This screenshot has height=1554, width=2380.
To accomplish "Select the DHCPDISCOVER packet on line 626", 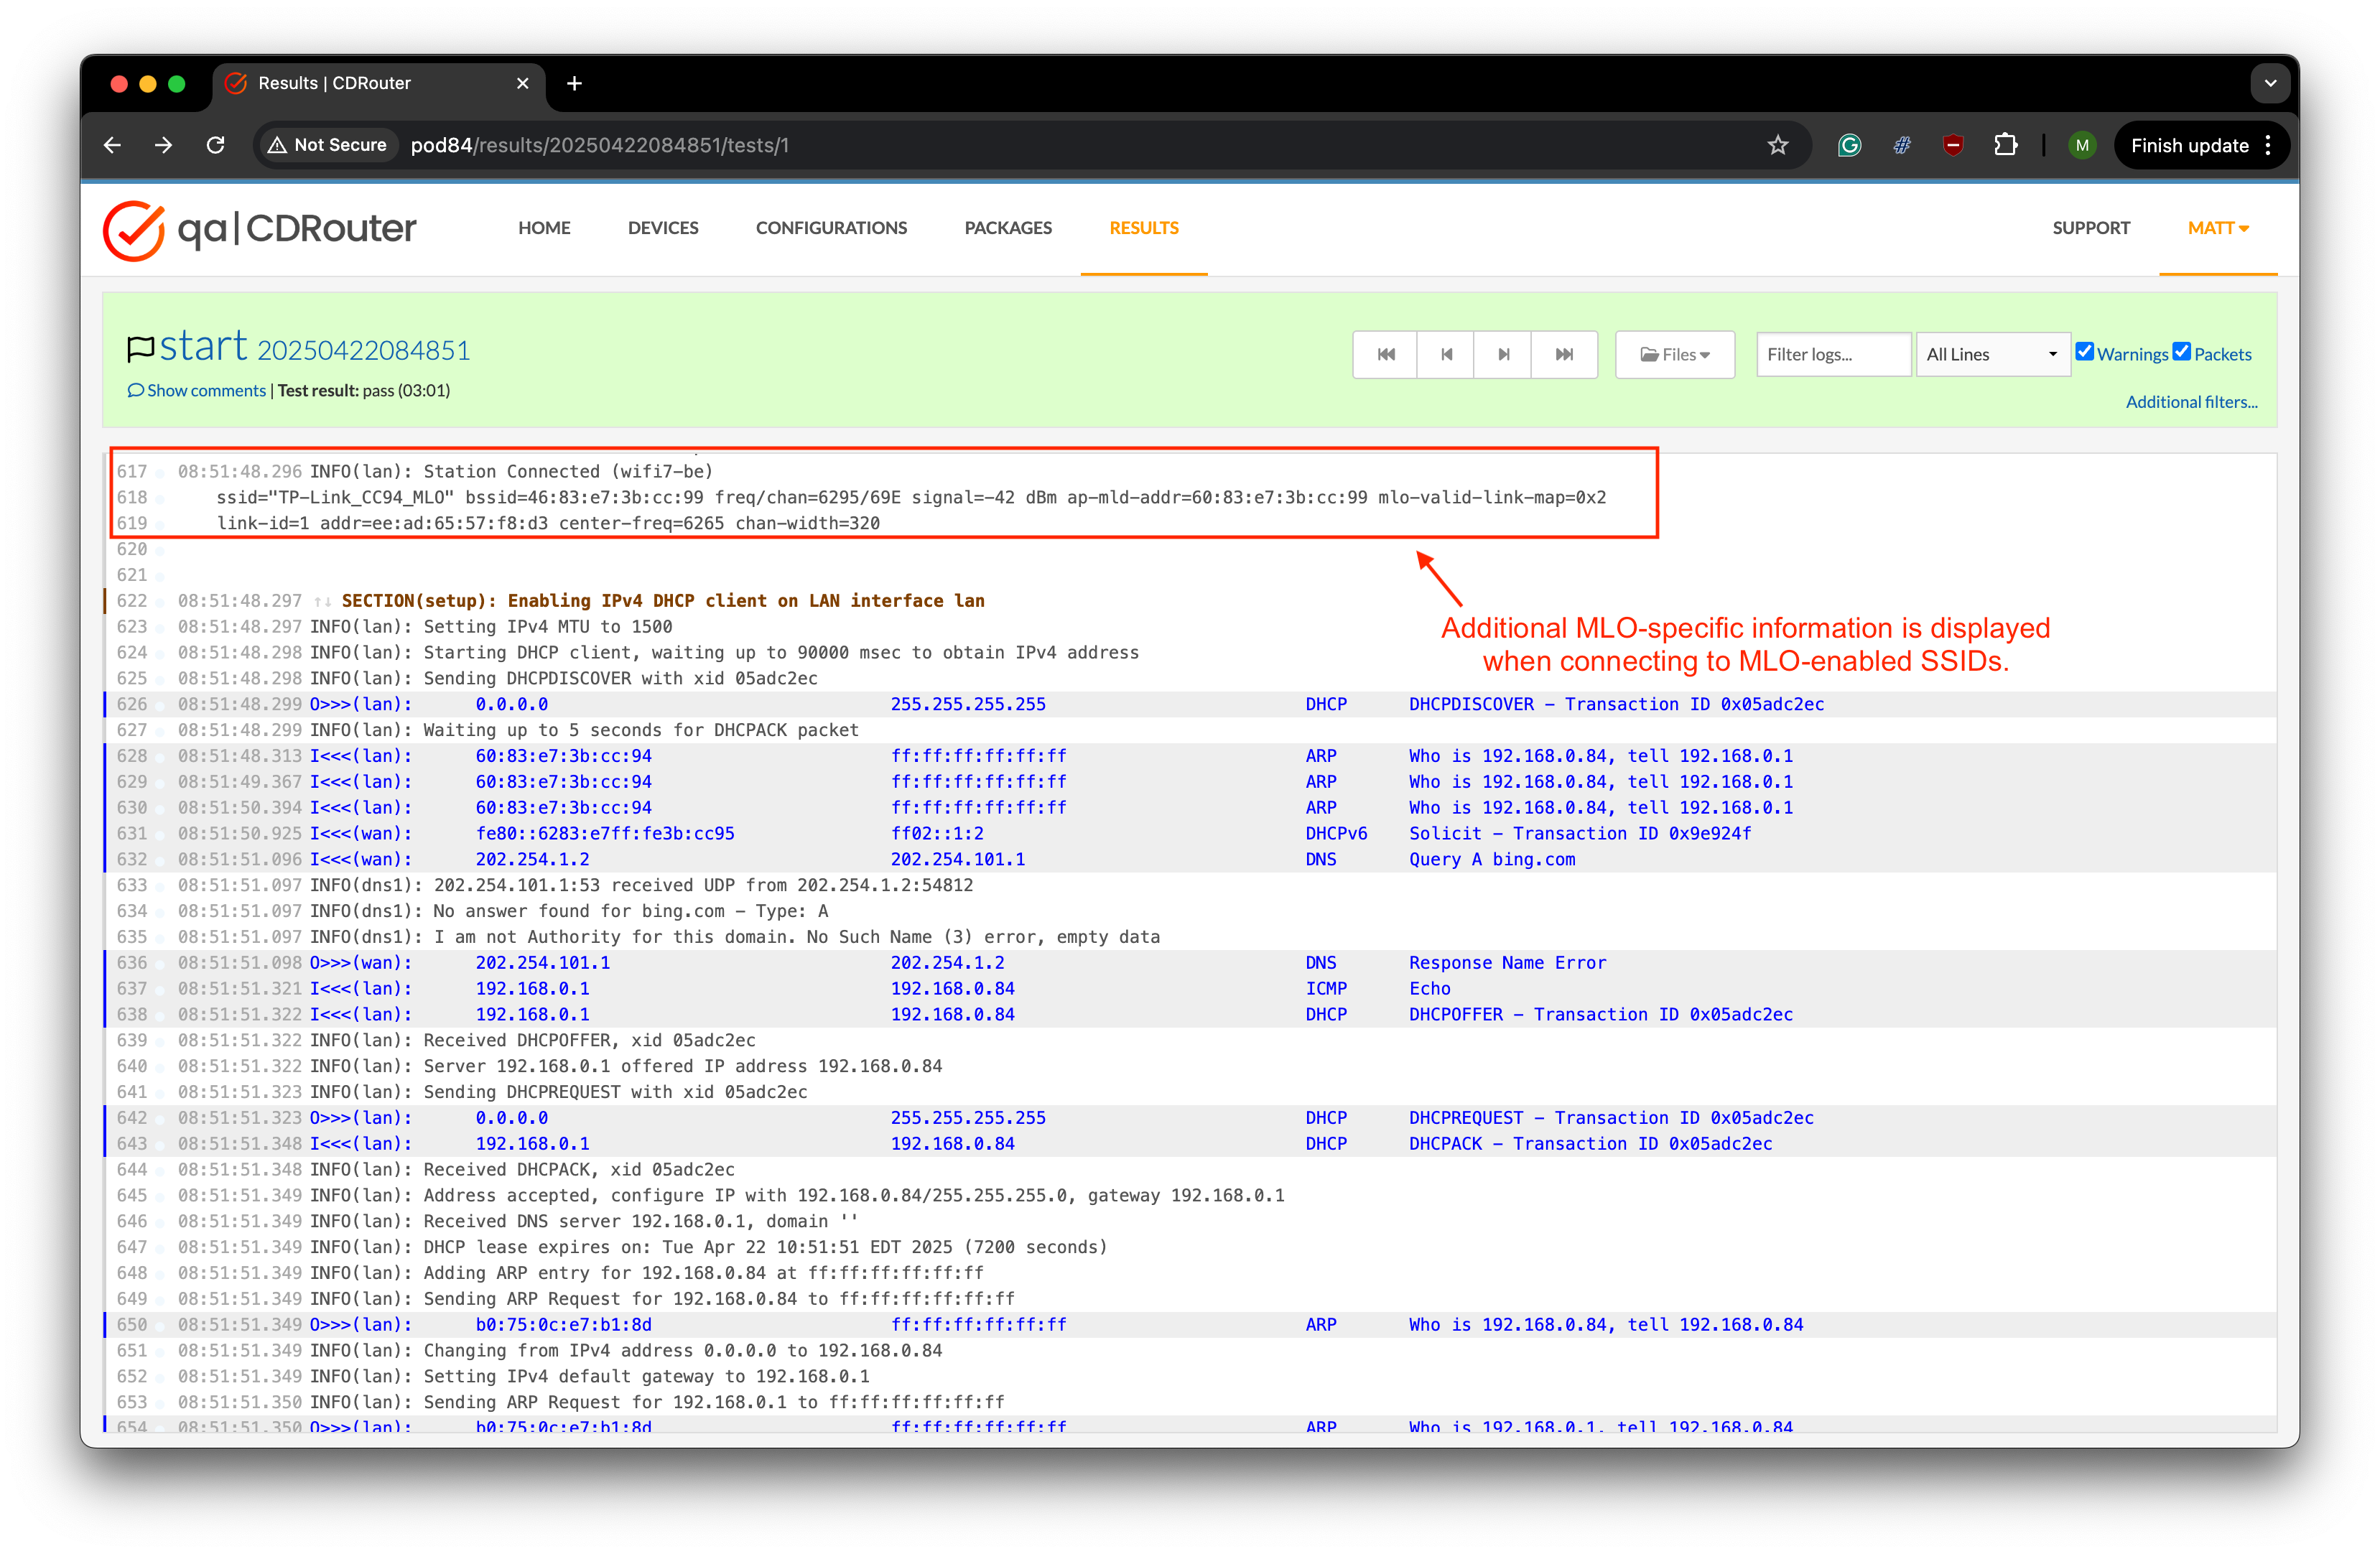I will (x=1190, y=704).
